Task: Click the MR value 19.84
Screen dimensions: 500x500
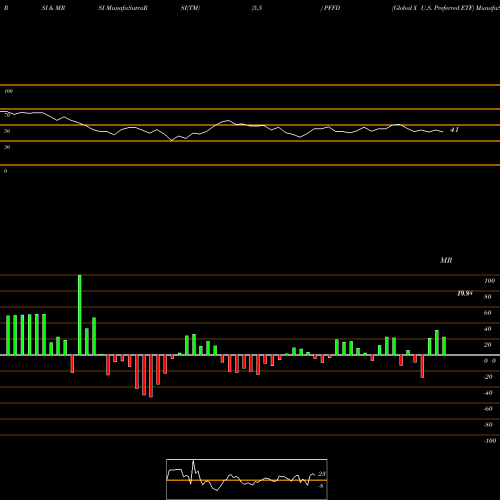Action: click(x=465, y=293)
